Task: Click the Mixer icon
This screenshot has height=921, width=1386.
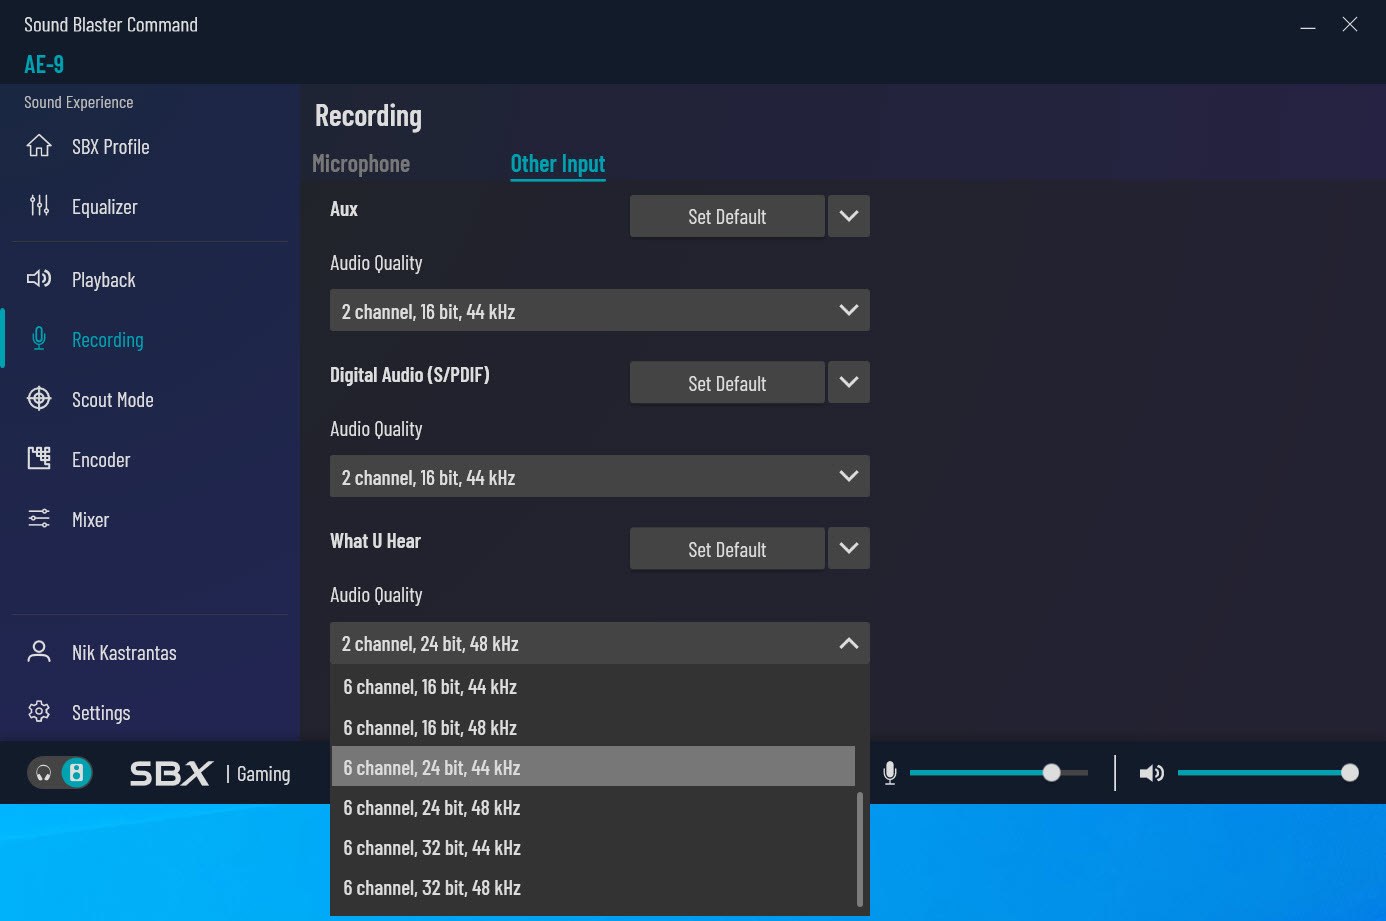Action: coord(39,518)
